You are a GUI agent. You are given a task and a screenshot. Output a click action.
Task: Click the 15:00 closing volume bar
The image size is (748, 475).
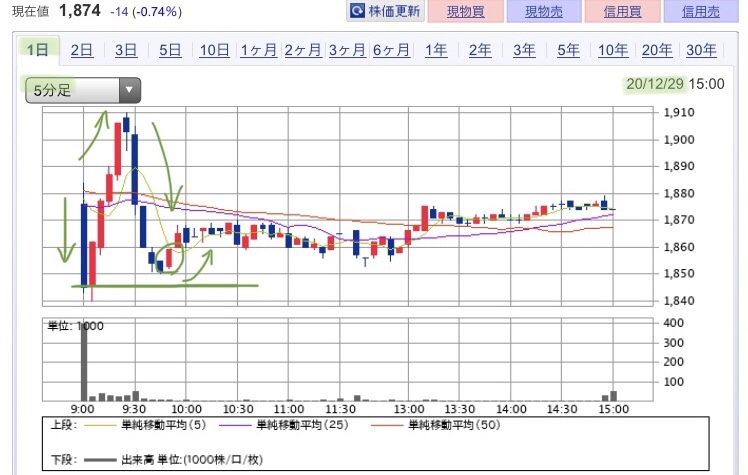pos(613,396)
